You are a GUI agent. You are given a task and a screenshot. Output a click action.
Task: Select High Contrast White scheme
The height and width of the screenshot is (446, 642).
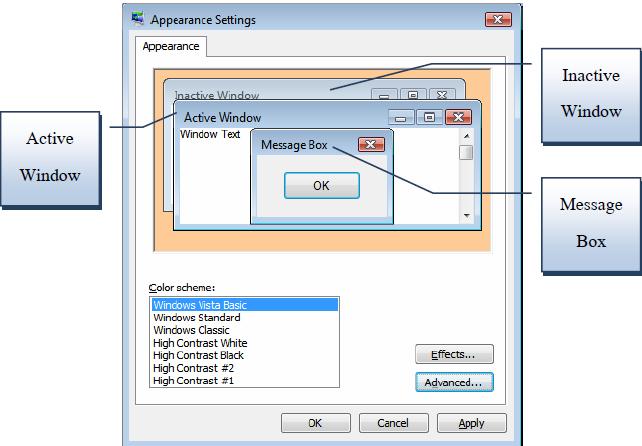(244, 343)
